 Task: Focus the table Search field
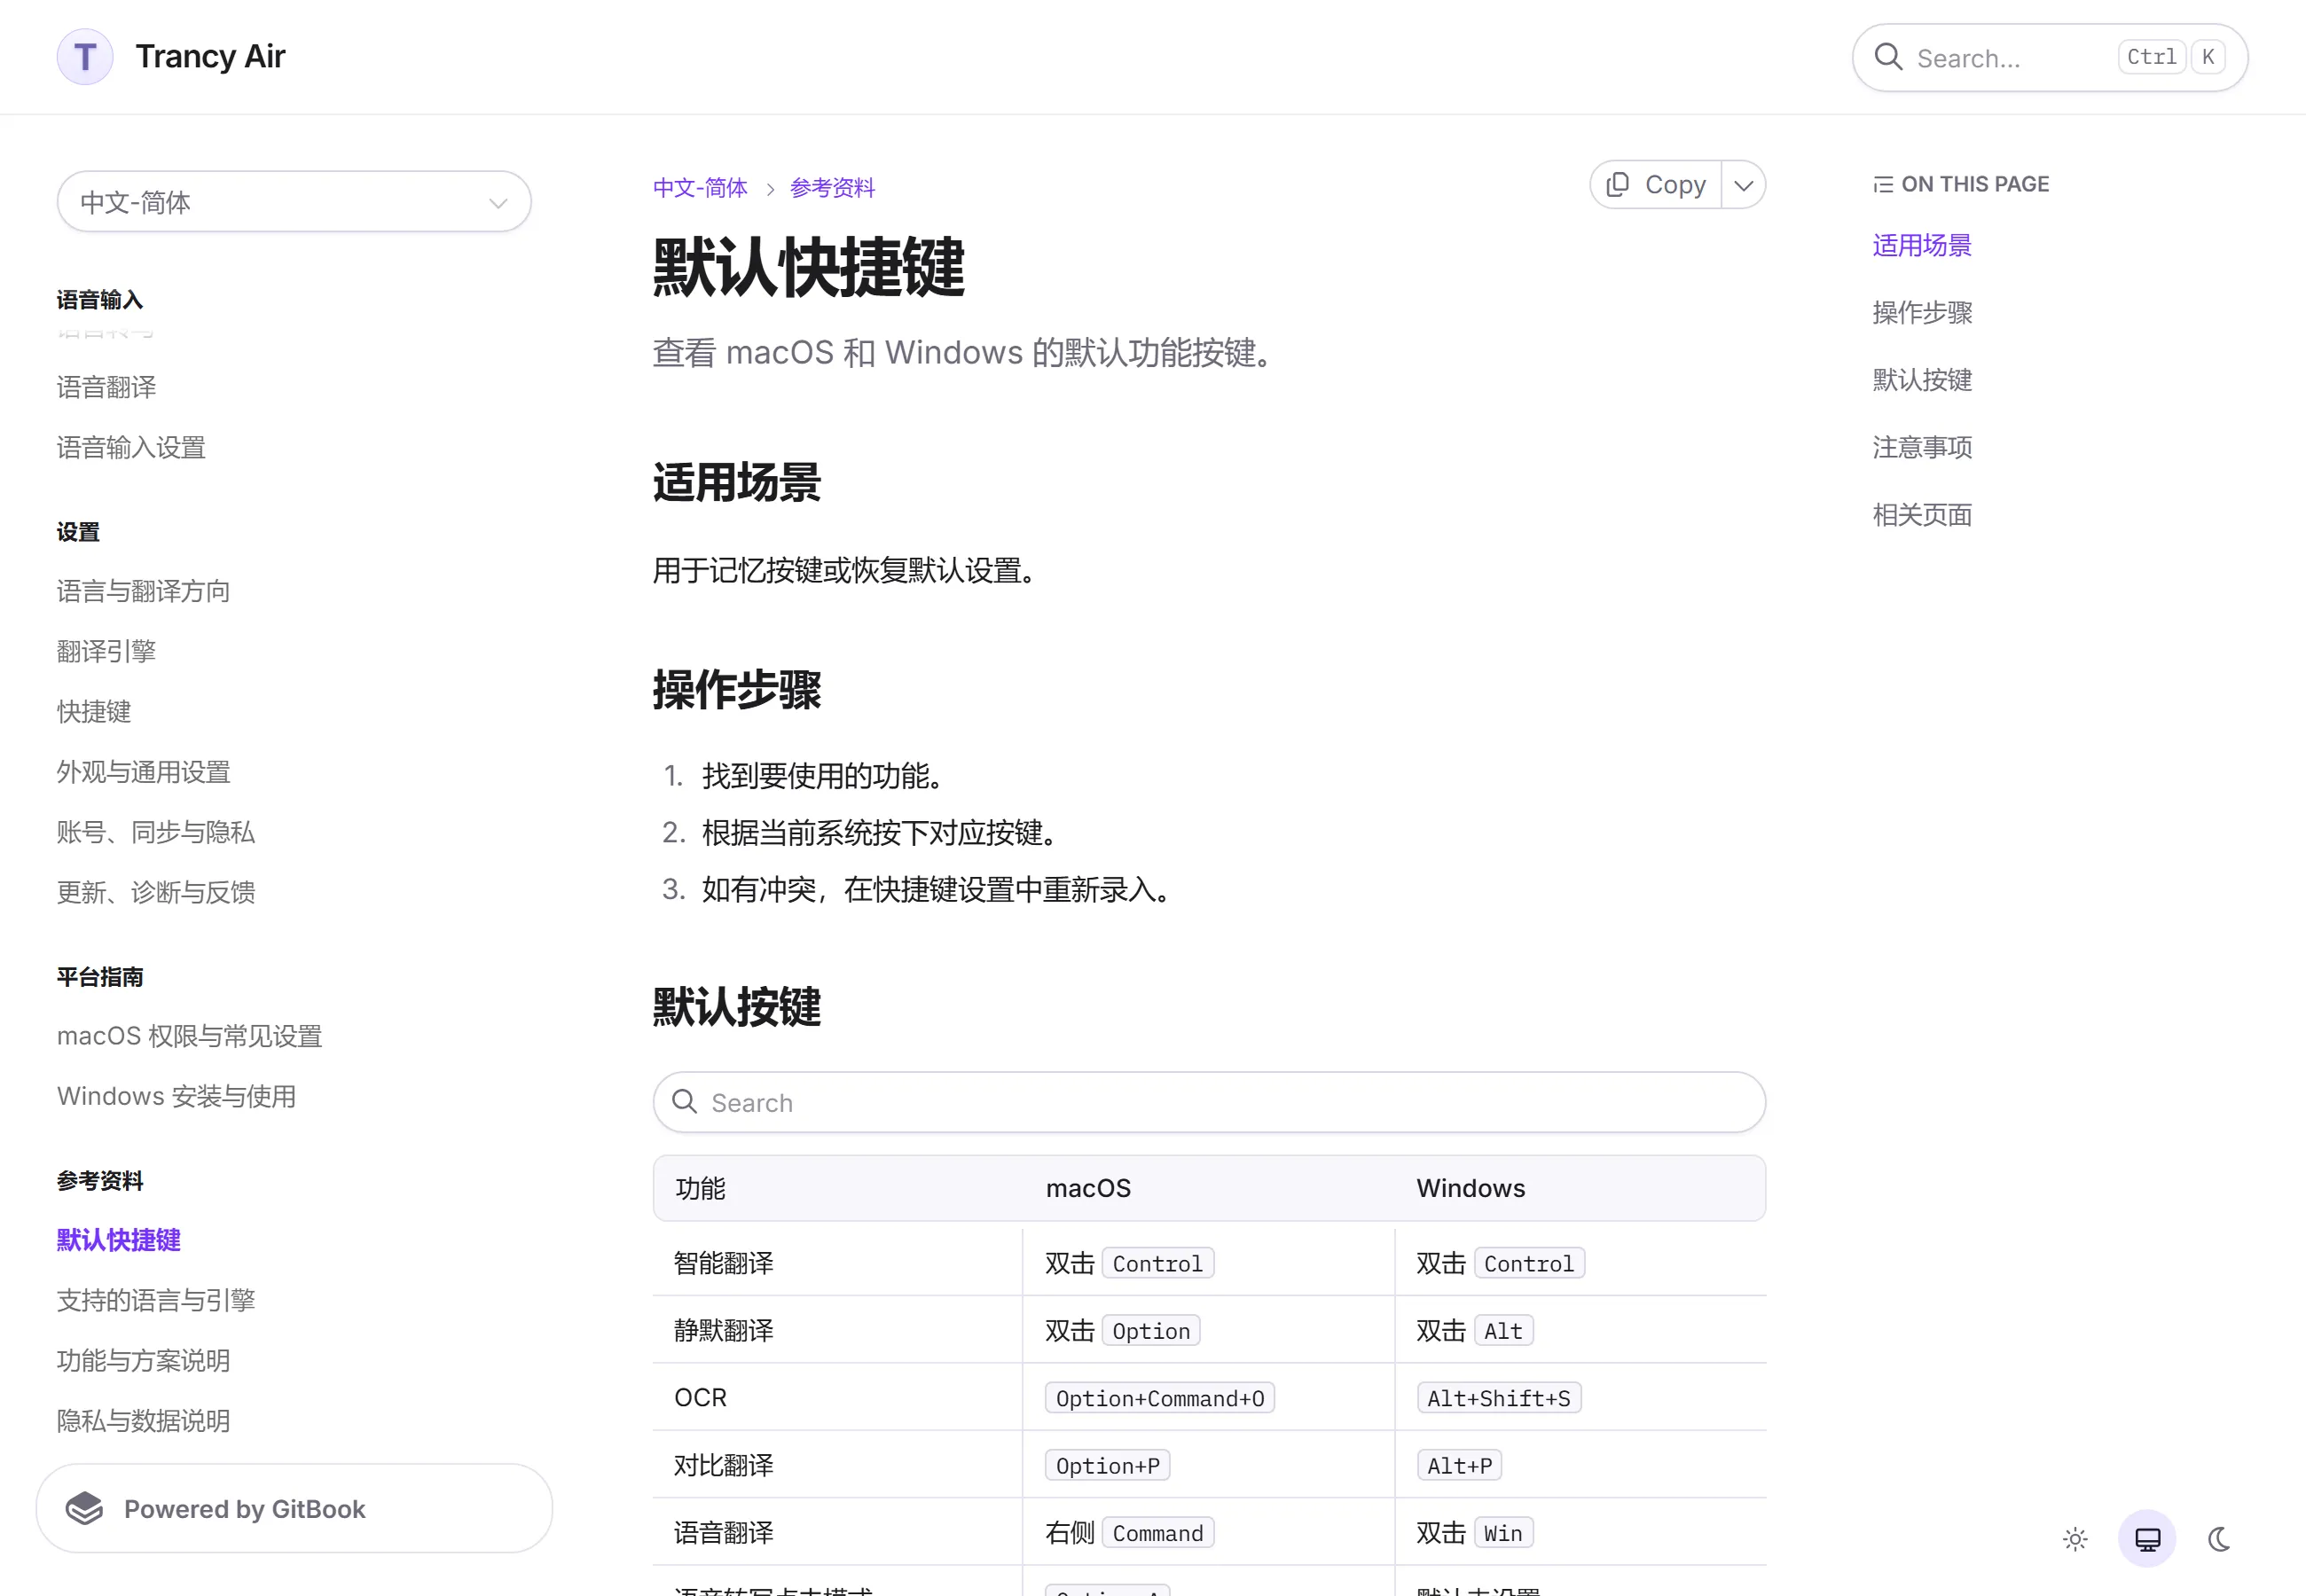(1209, 1102)
